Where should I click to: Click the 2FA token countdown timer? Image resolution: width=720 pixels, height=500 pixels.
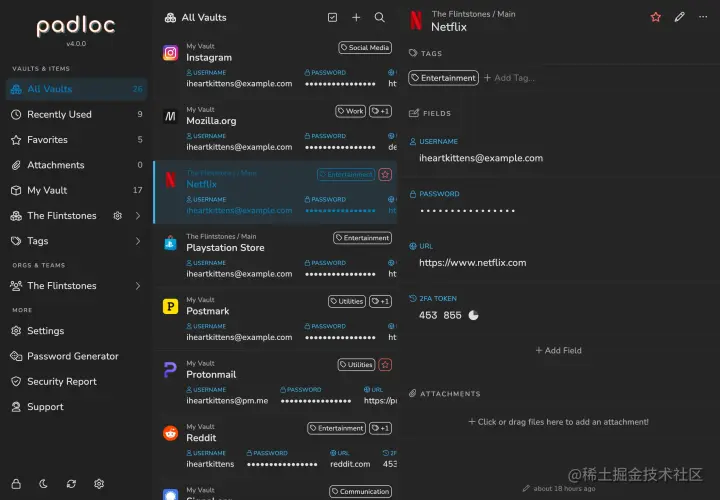473,315
